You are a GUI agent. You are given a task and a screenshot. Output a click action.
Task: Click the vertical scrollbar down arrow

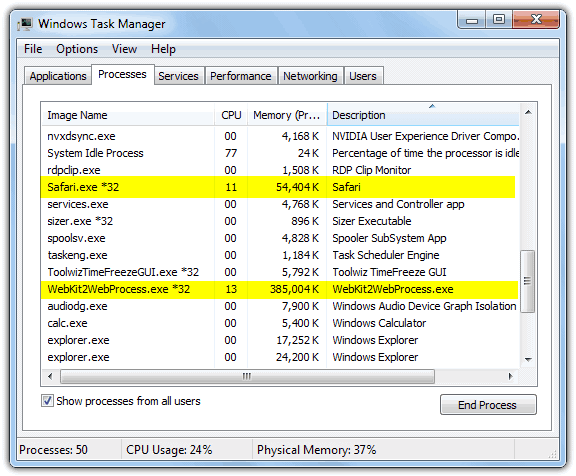click(528, 360)
